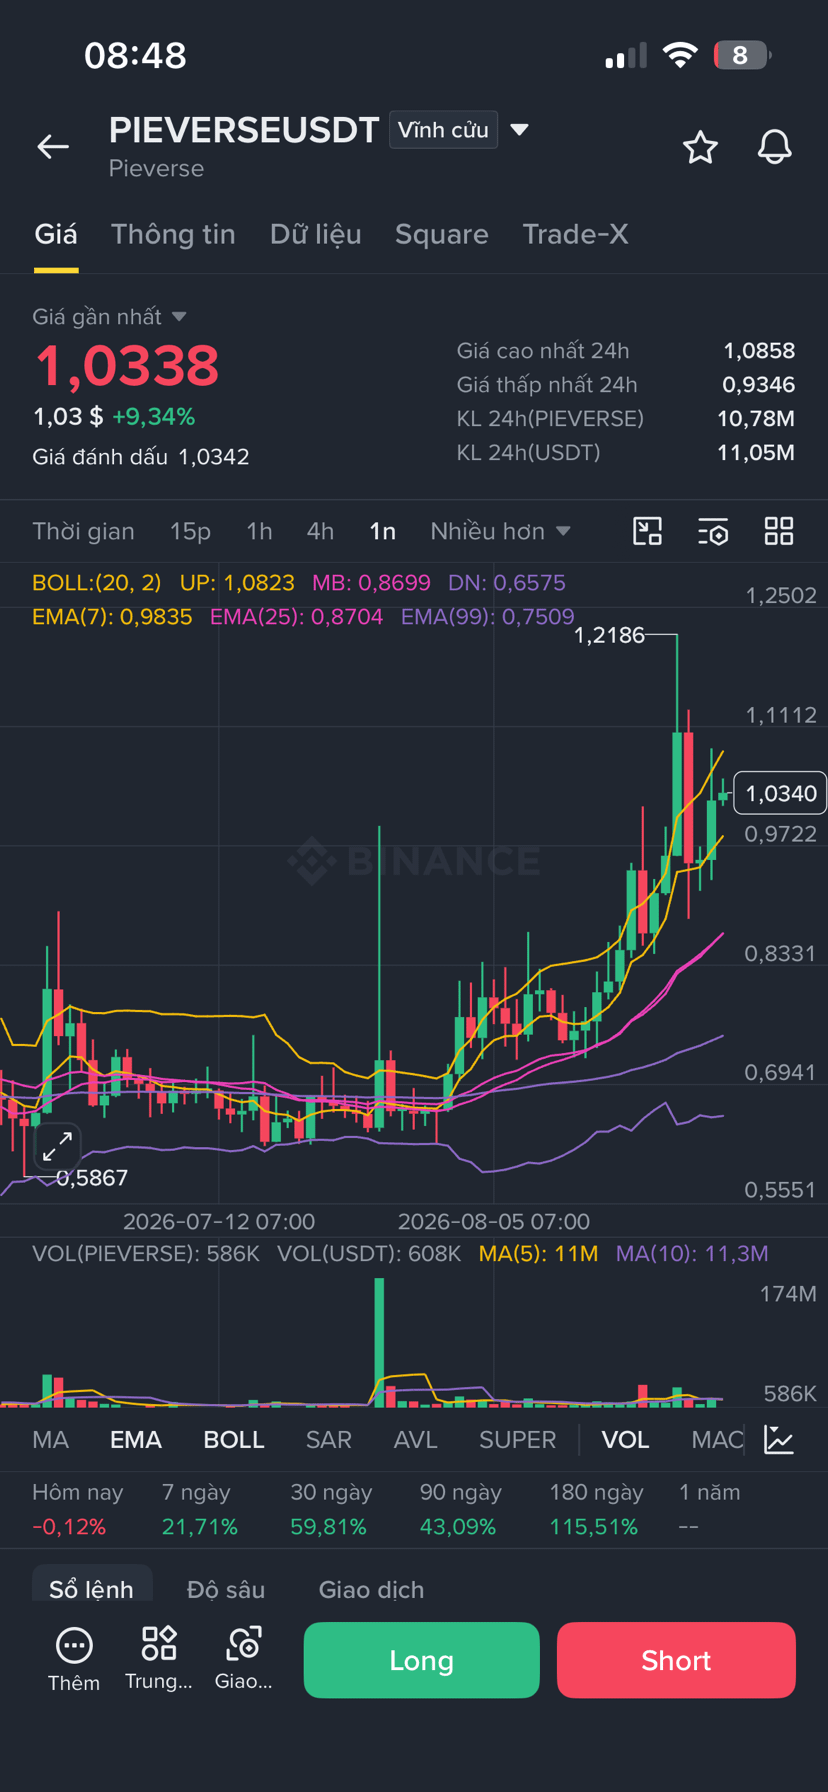
Task: Toggle the BOLL indicator
Action: [234, 1440]
